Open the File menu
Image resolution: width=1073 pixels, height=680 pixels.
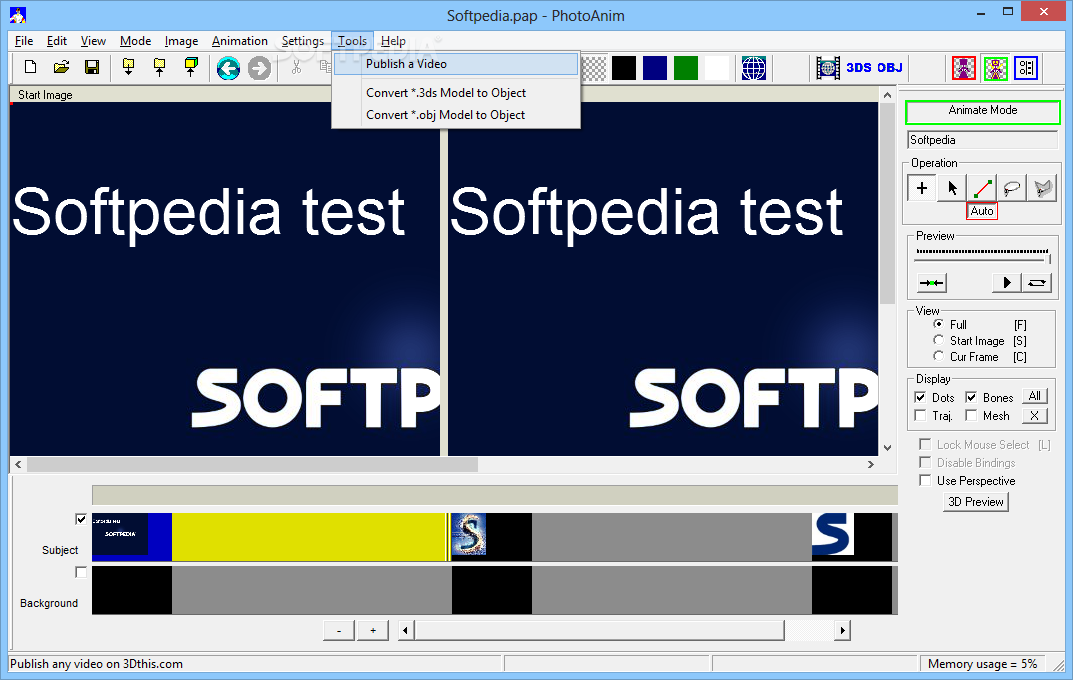point(24,41)
